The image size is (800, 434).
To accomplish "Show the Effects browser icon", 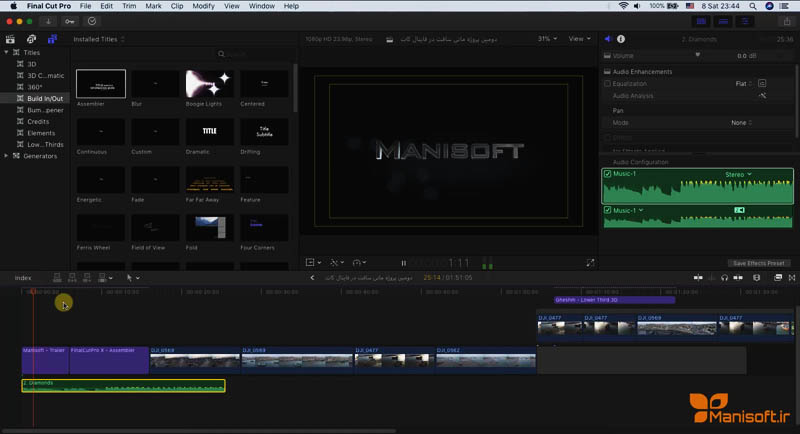I will click(778, 278).
